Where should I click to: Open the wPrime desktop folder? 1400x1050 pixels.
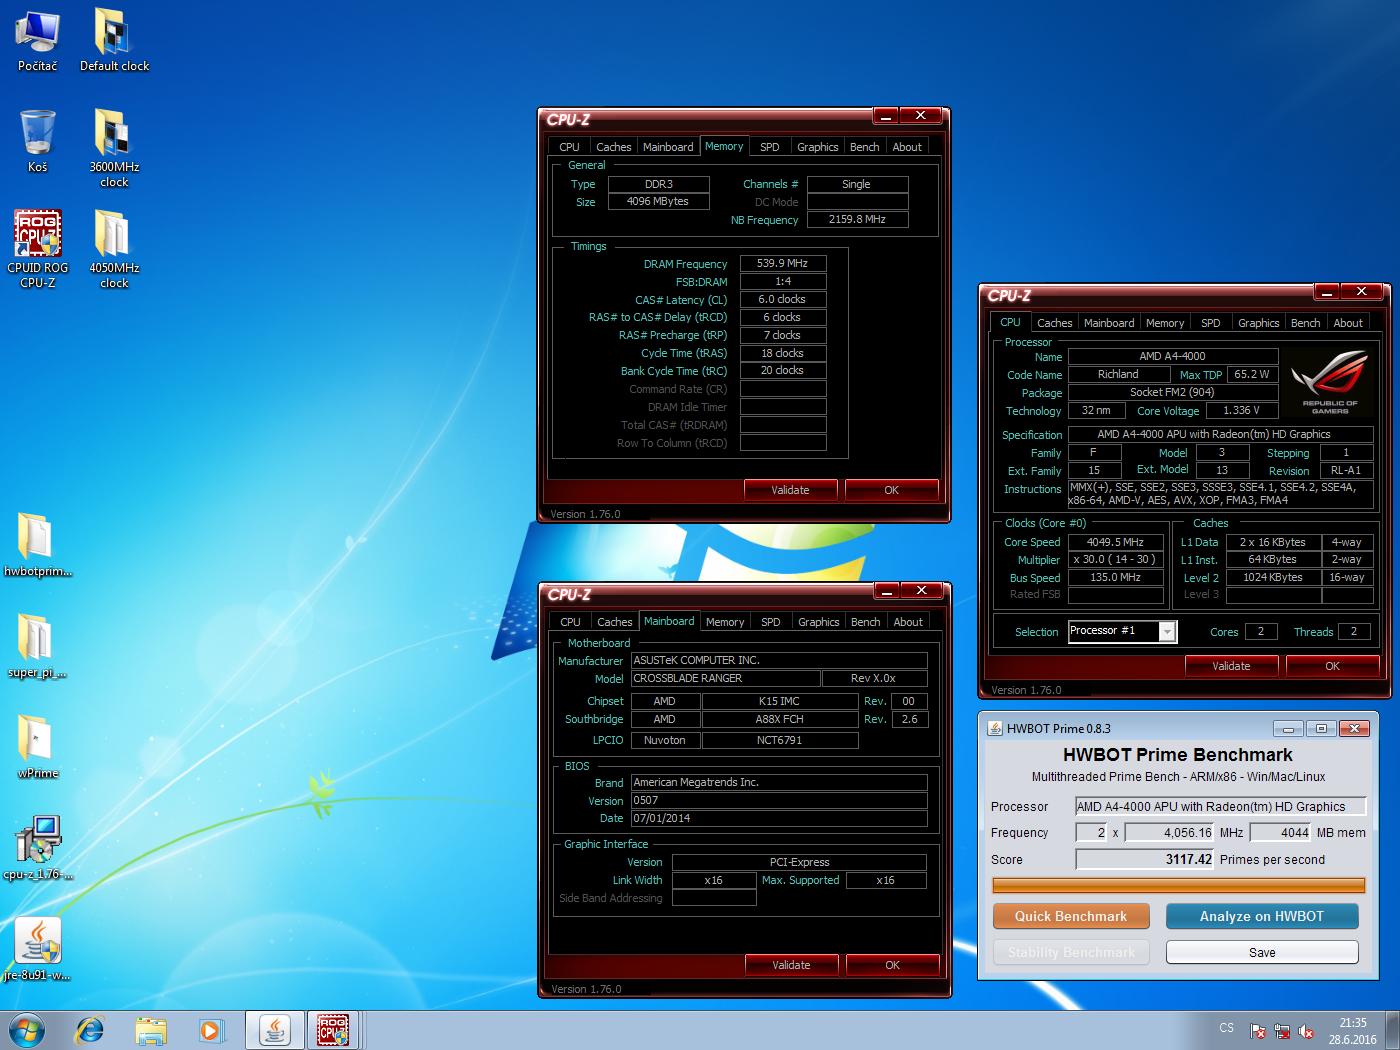coord(37,747)
